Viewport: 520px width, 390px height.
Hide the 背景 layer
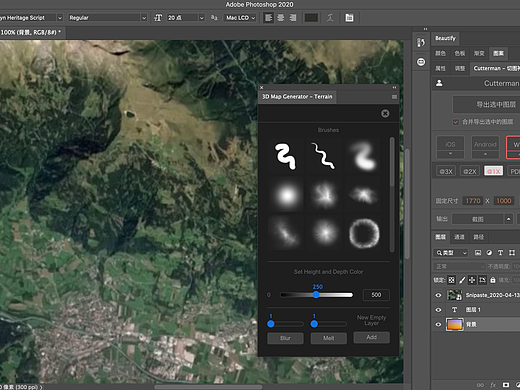click(x=438, y=325)
